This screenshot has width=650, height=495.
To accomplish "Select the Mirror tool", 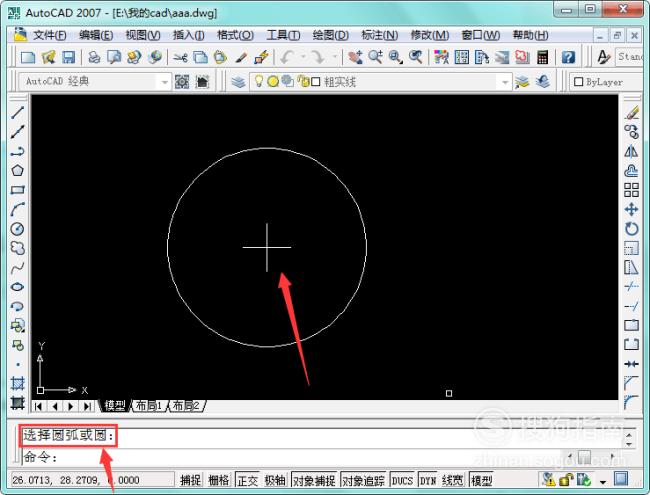I will tap(631, 151).
